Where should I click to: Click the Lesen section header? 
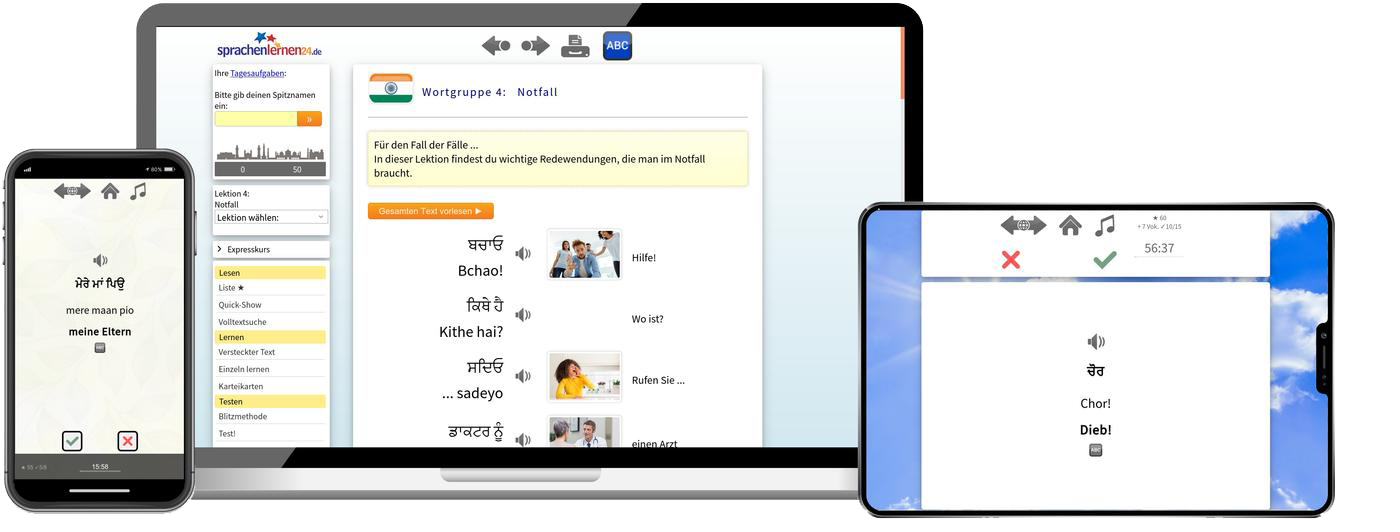point(271,272)
